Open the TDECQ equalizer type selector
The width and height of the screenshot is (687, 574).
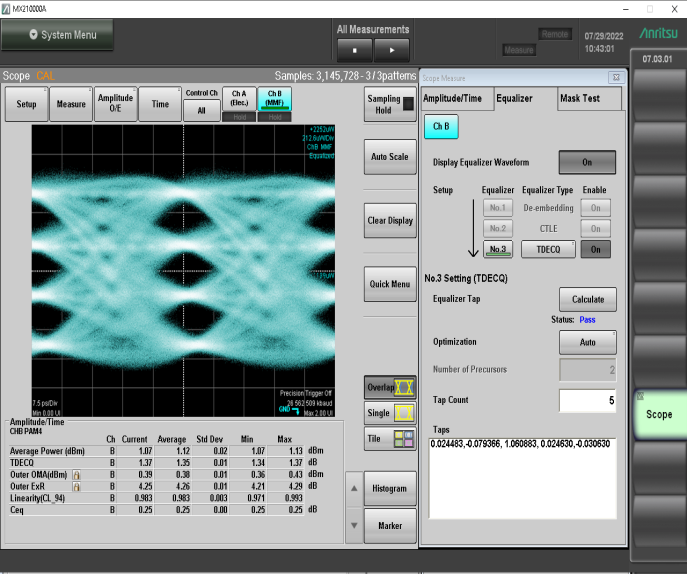tap(548, 249)
